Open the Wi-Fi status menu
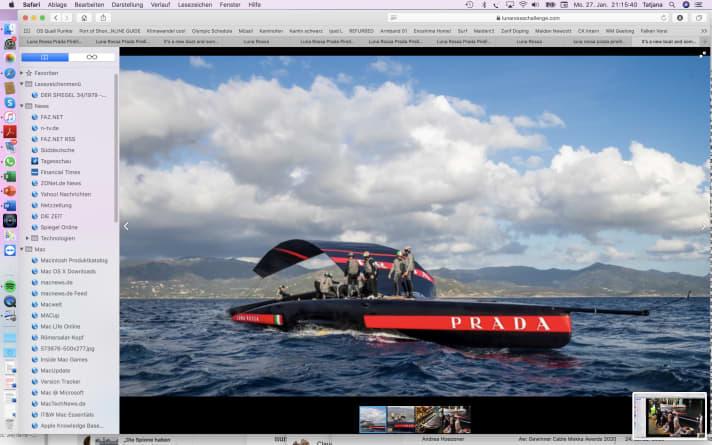This screenshot has width=712, height=445. (x=523, y=5)
